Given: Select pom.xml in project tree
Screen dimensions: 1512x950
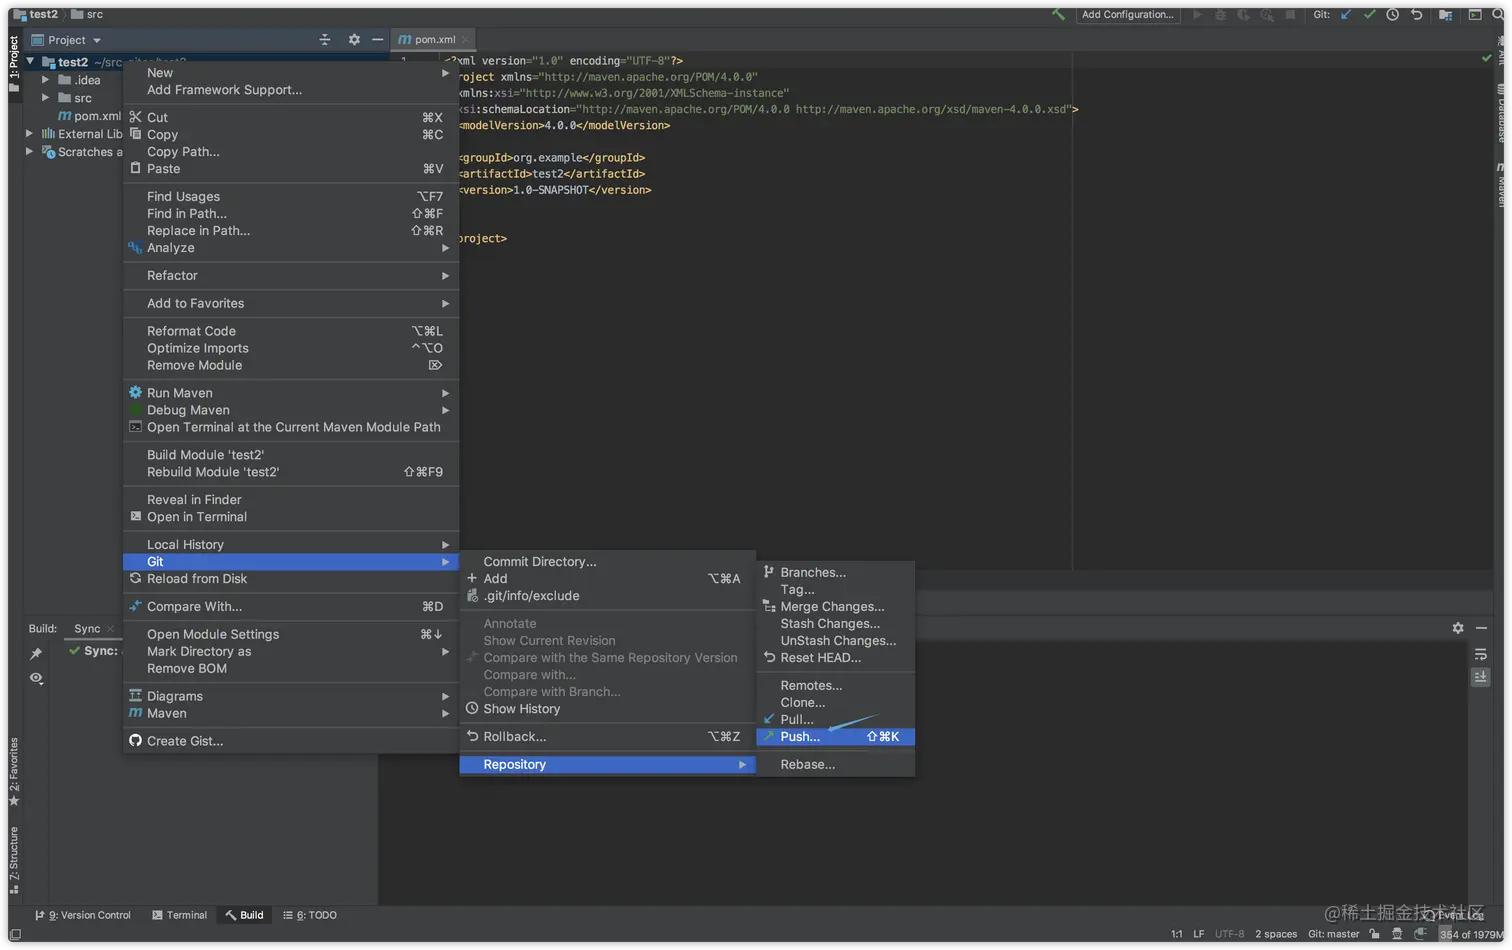Looking at the screenshot, I should pos(90,116).
